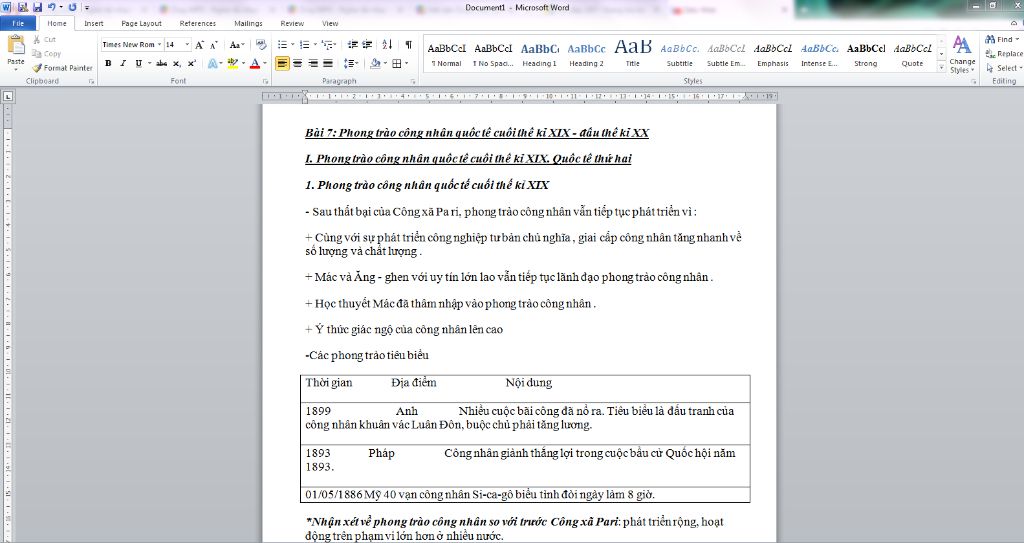The width and height of the screenshot is (1024, 543).
Task: Increase the paragraph indent
Action: [367, 45]
